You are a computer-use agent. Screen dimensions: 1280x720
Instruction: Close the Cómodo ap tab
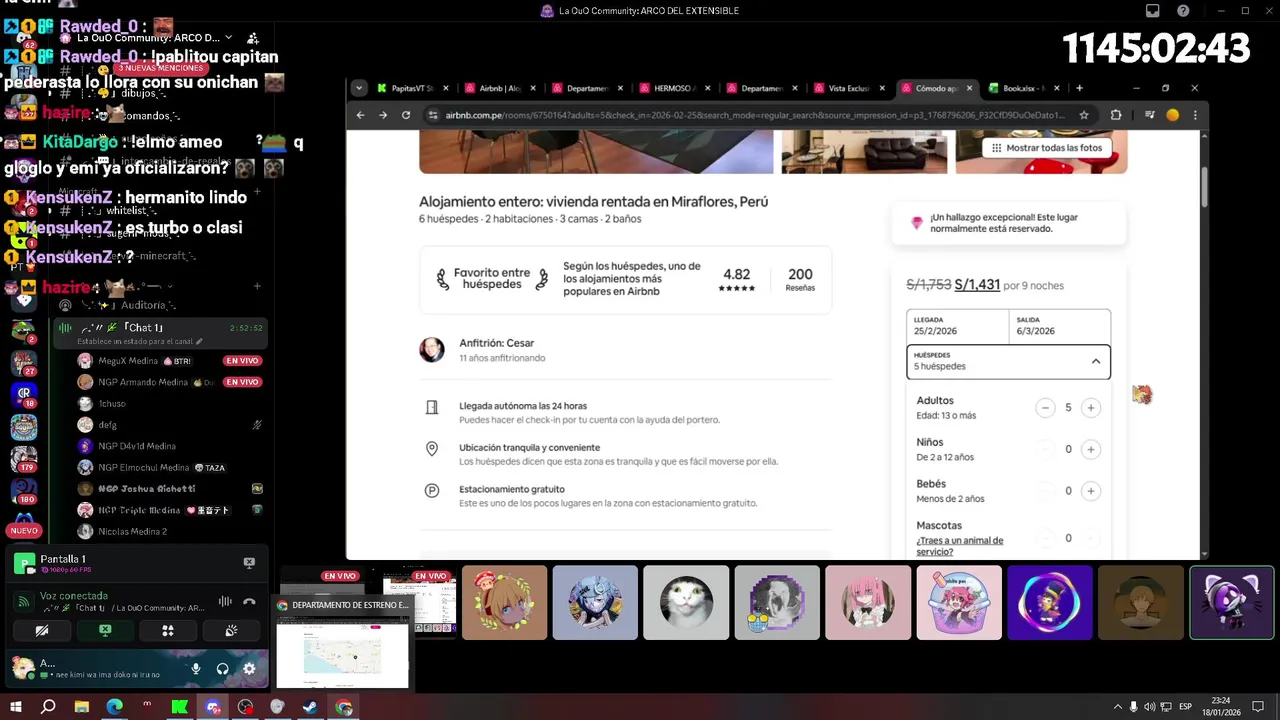point(968,88)
